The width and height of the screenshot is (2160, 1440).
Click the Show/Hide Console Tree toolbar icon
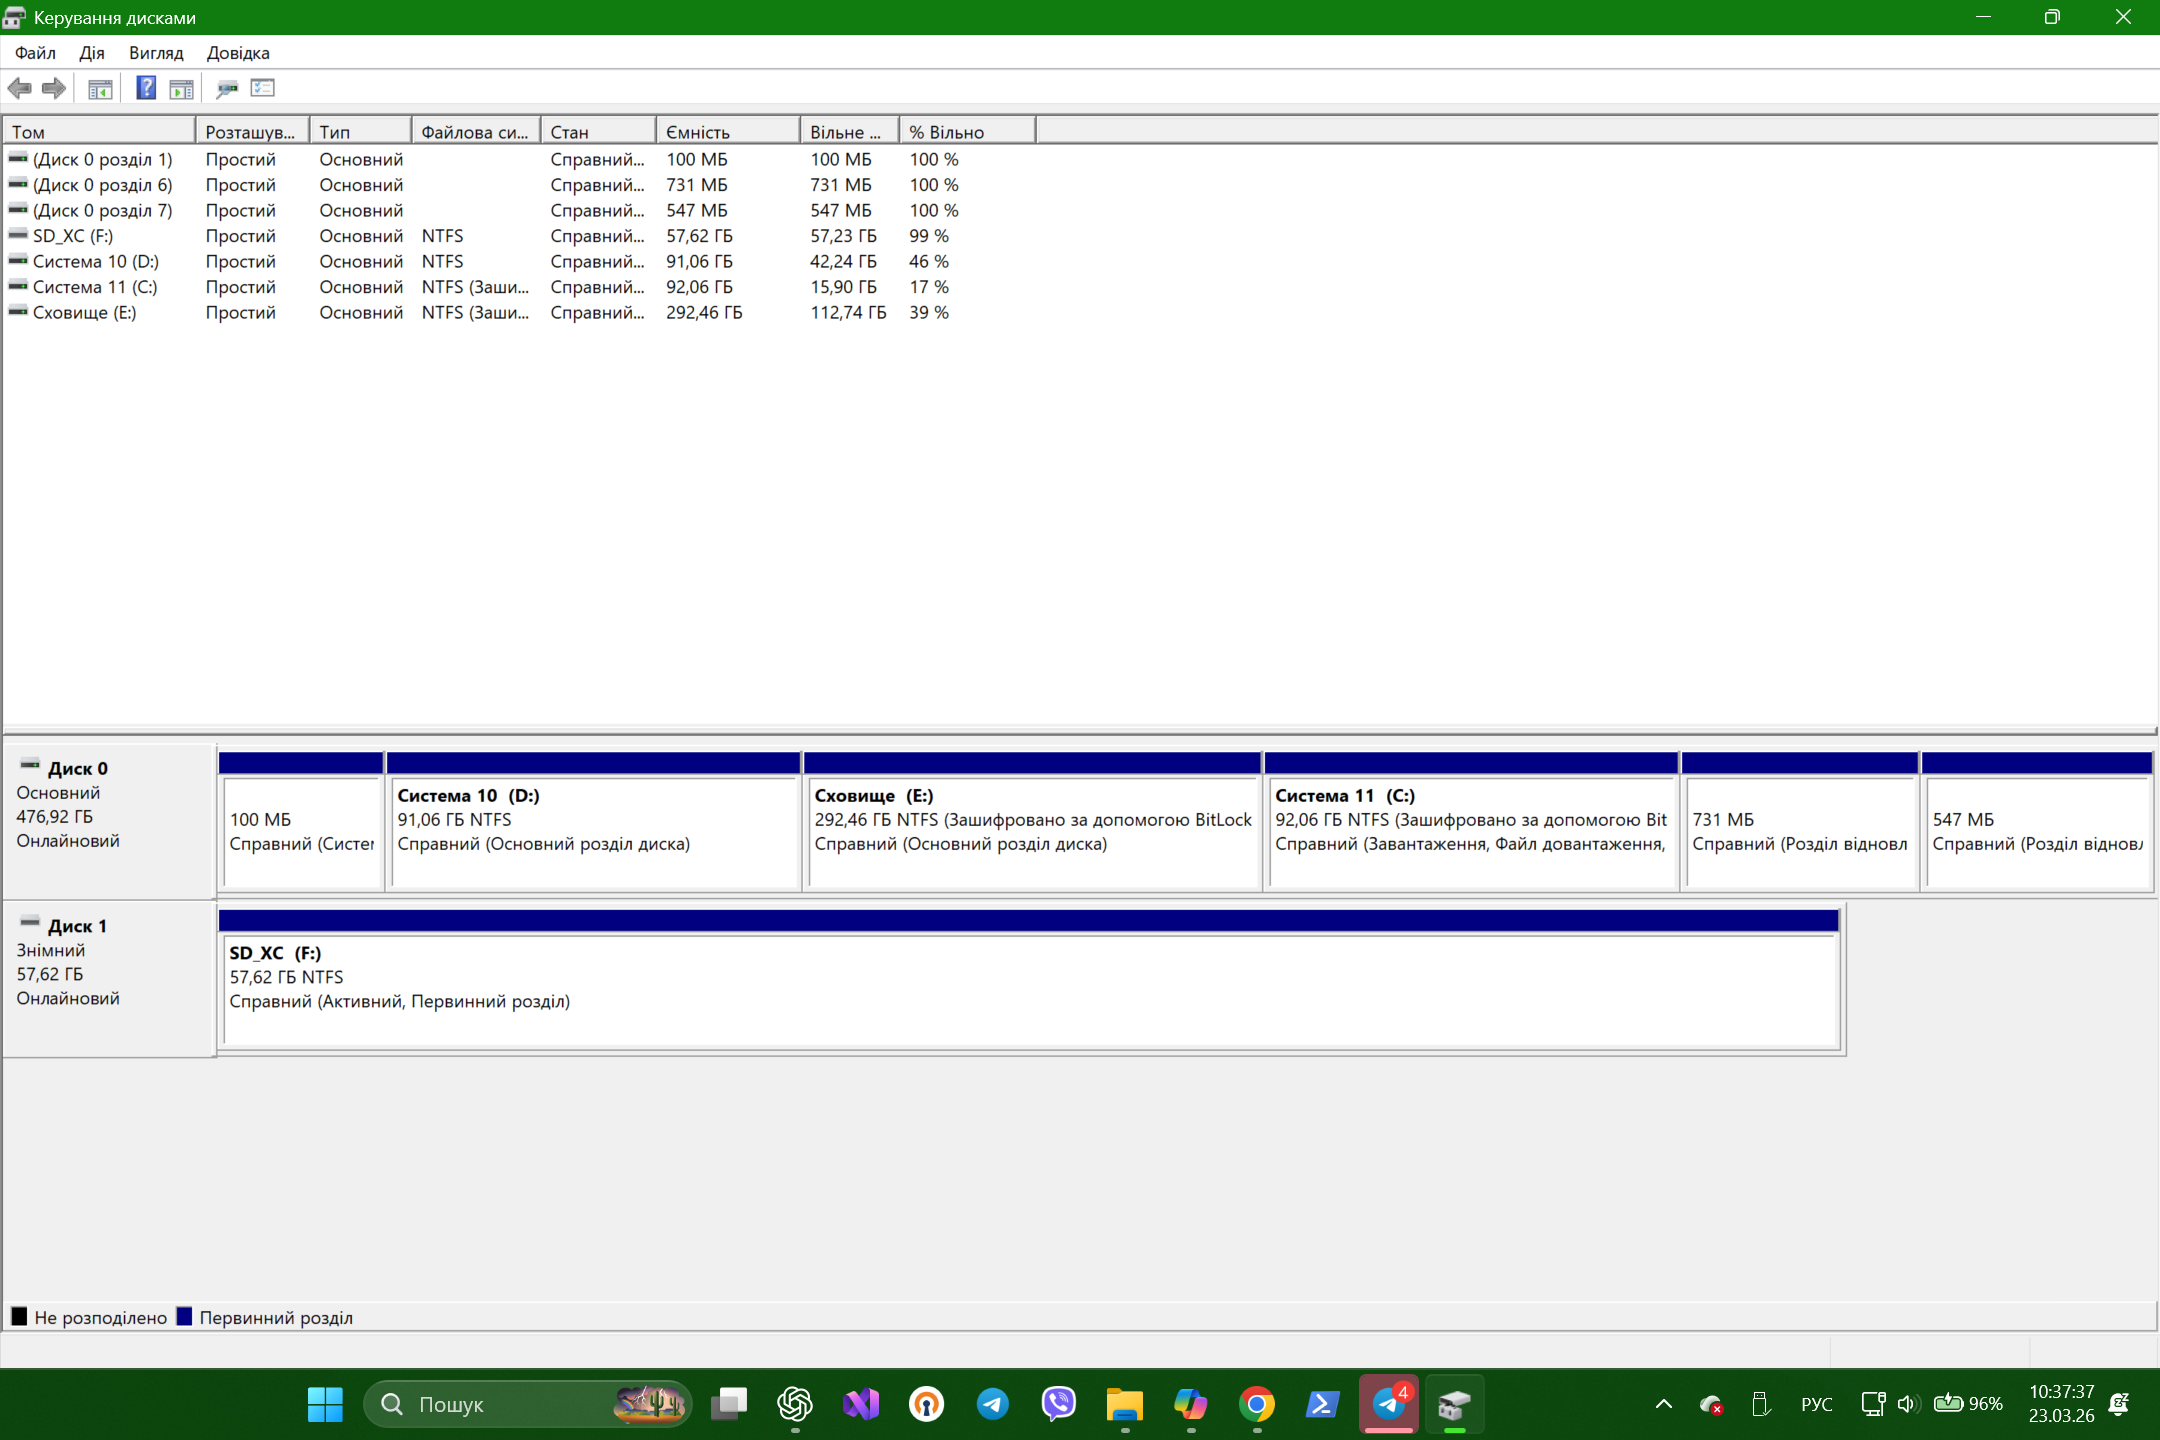pos(100,88)
